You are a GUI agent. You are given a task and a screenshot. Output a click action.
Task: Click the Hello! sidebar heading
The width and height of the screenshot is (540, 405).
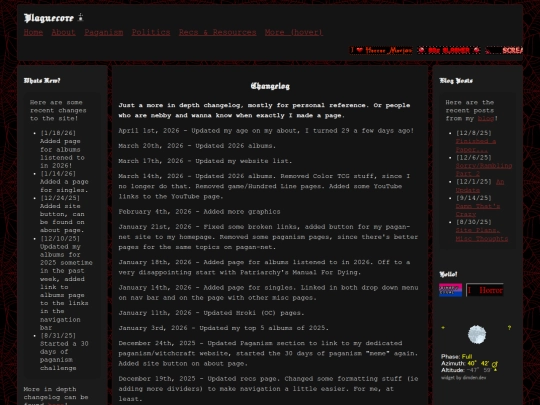[448, 274]
